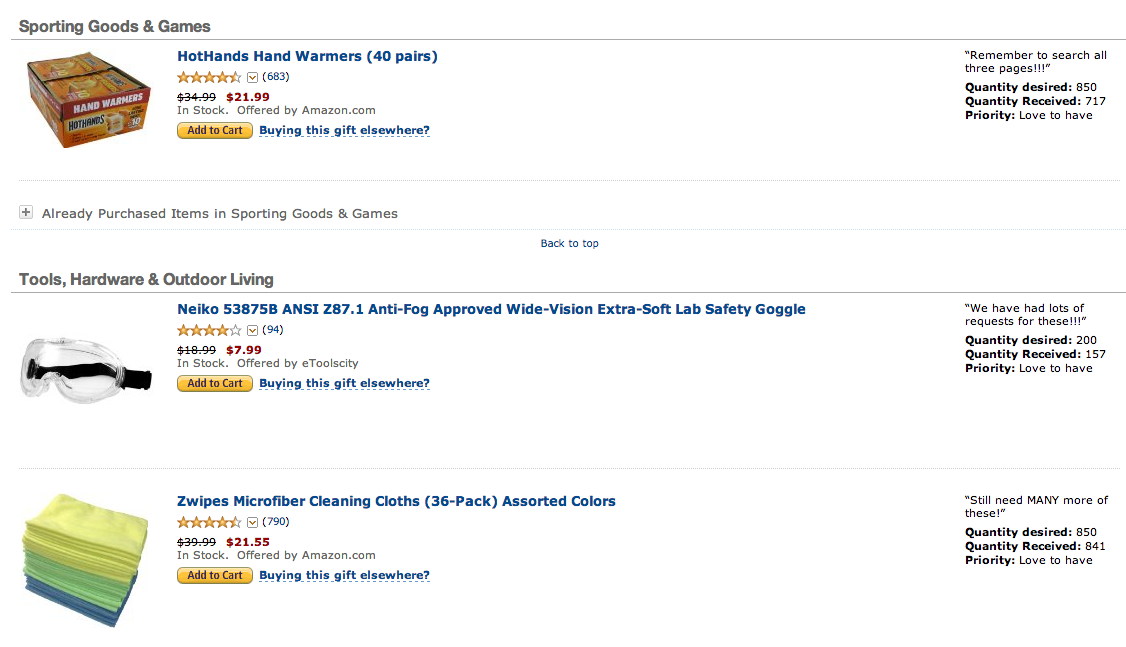Click Buying this gift elsewhere for Zwipes Cloths
This screenshot has width=1126, height=647.
point(344,575)
